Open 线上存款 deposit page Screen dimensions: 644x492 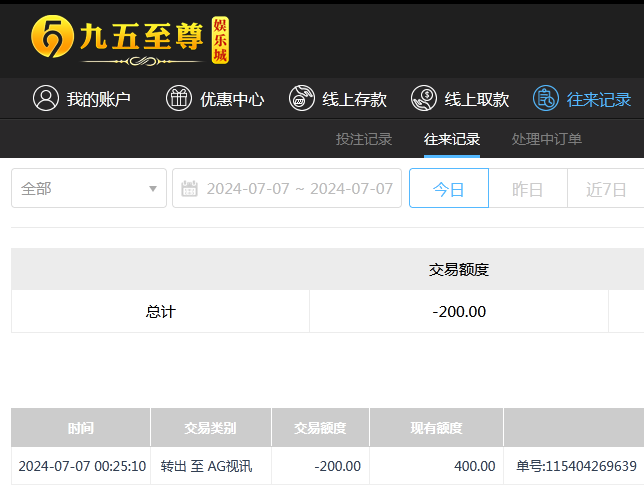click(338, 99)
